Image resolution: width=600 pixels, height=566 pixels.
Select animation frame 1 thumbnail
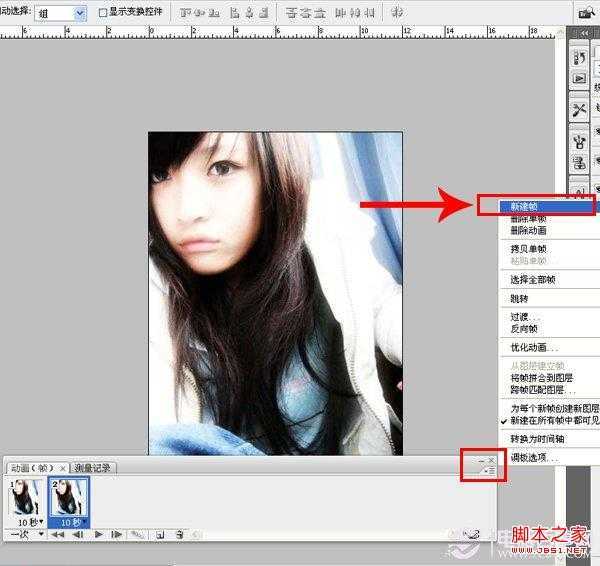pos(26,498)
